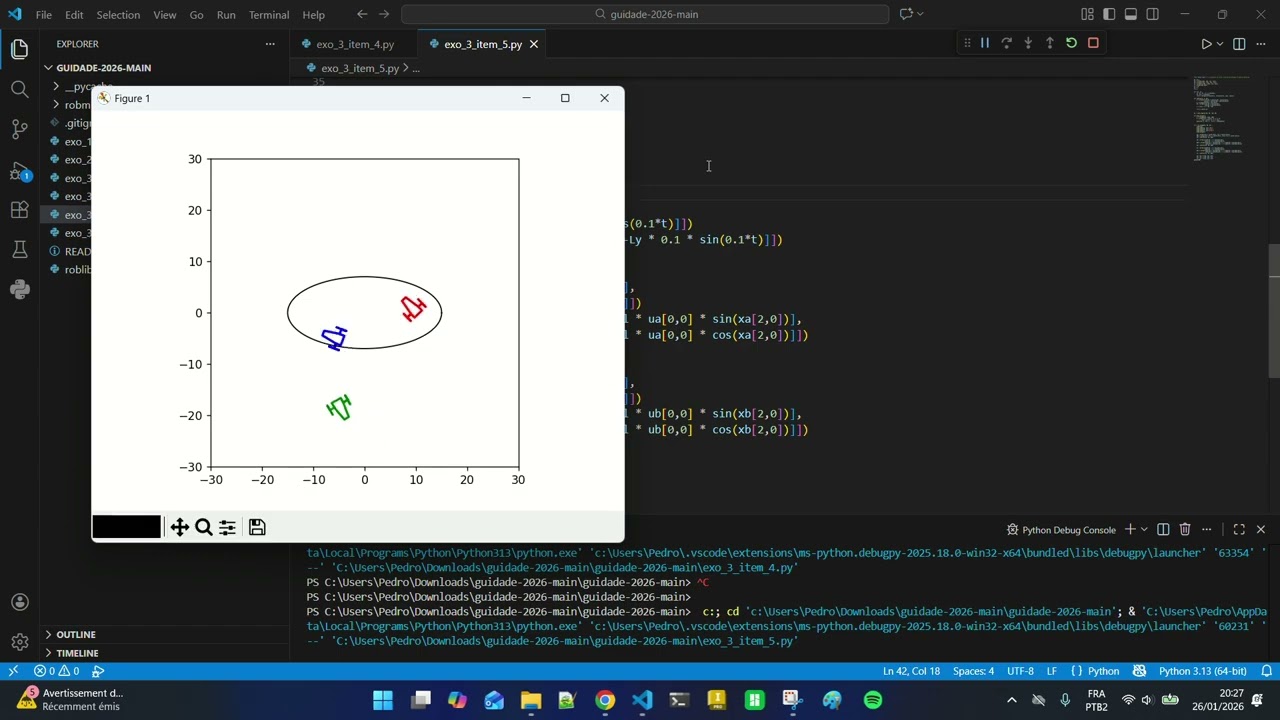This screenshot has width=1280, height=720.
Task: Open the Run menu
Action: pyautogui.click(x=226, y=15)
